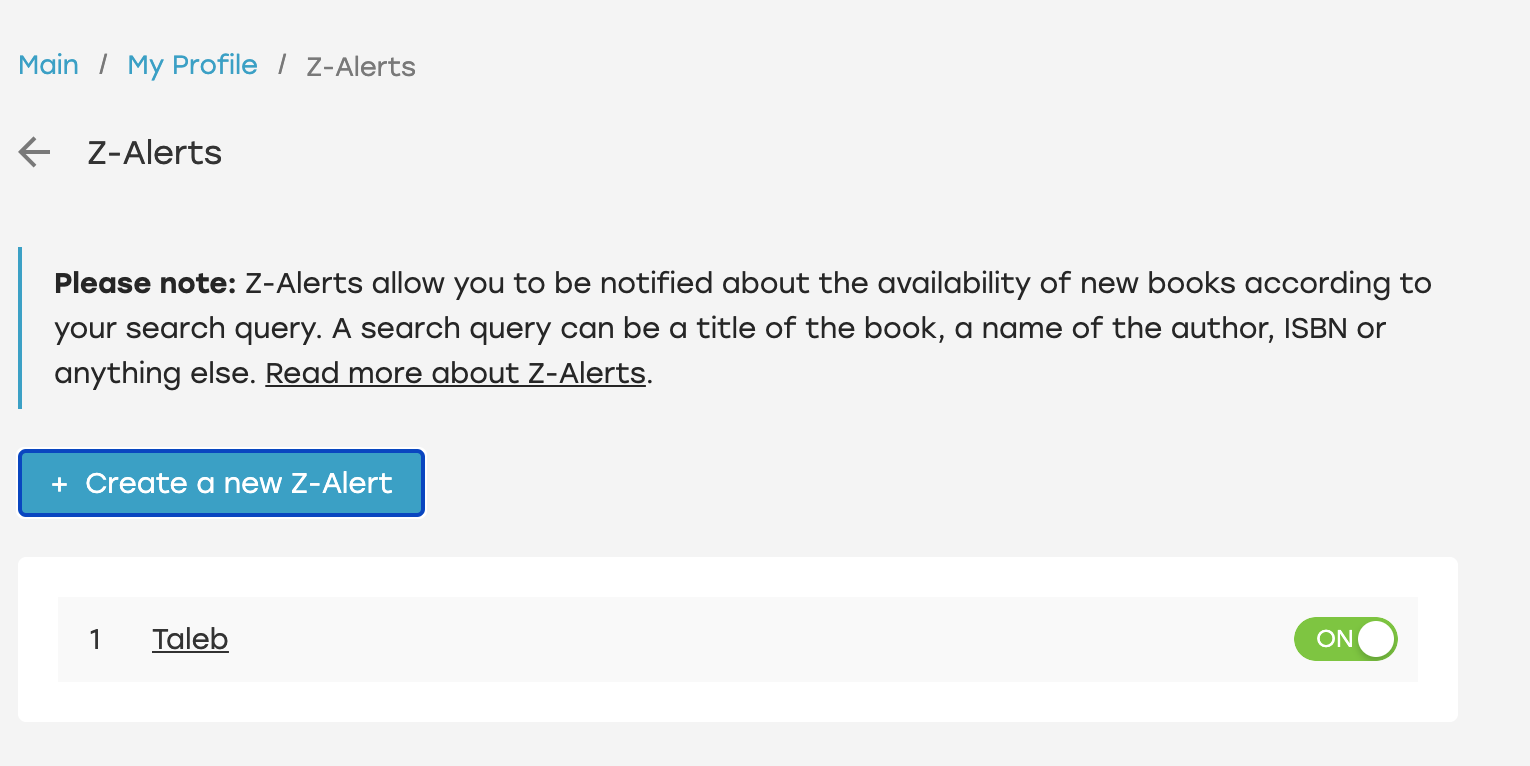This screenshot has width=1530, height=766.
Task: Click the white knob of Taleb toggle
Action: tap(1376, 639)
